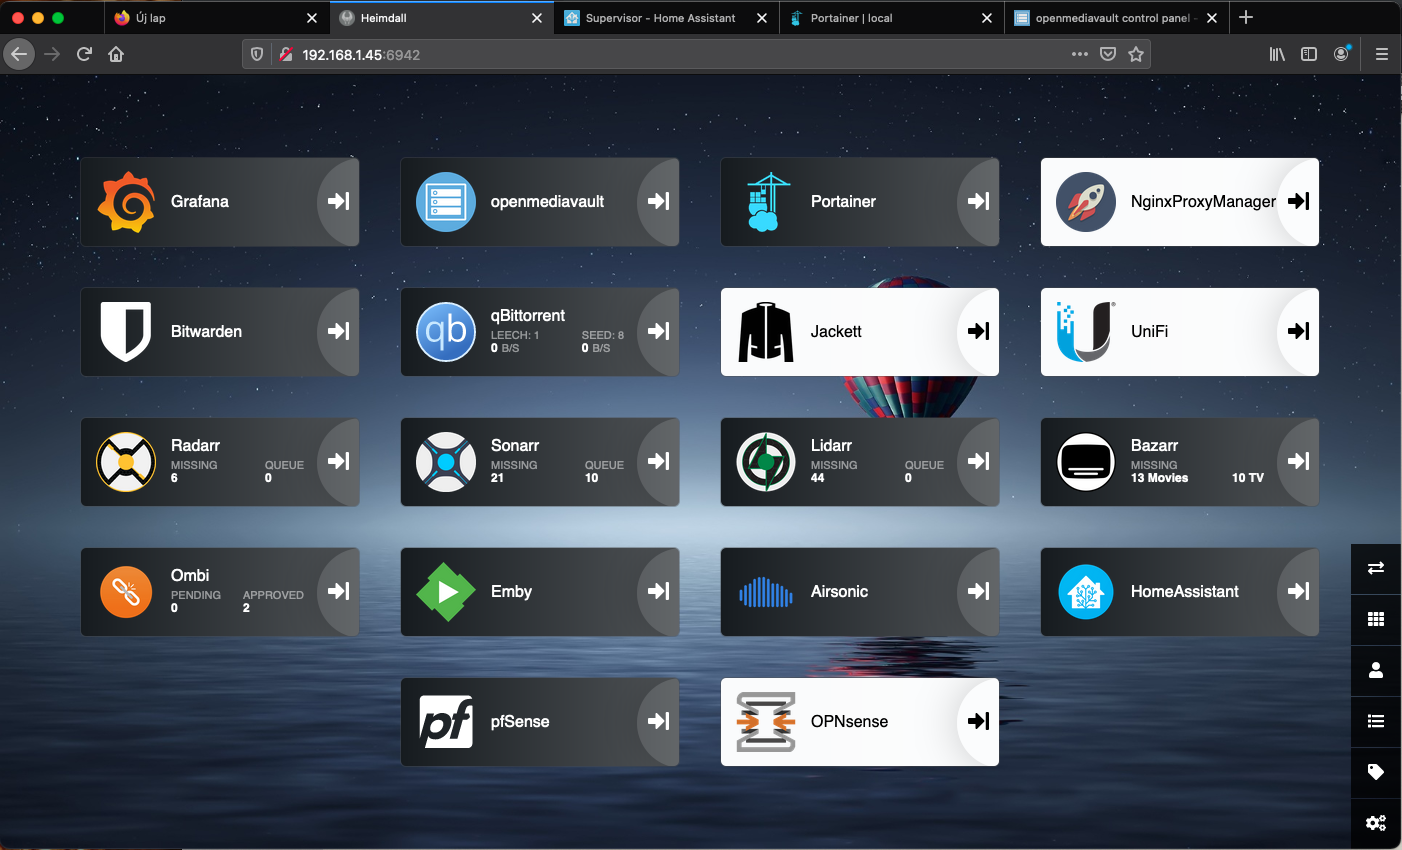Click the browser back button
1402x850 pixels.
(19, 54)
